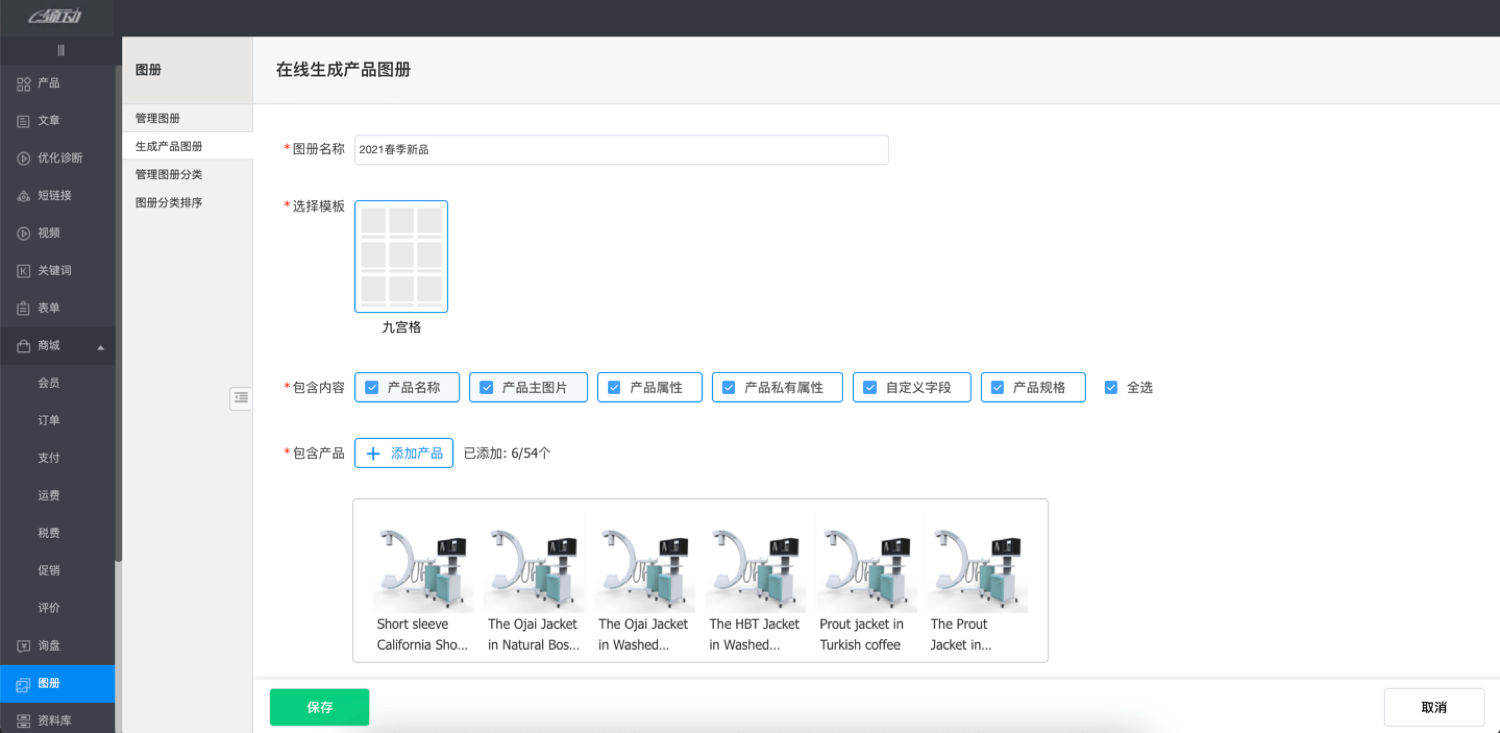Screen dimensions: 1500x733
Task: Click the 视频 play icon in sidebar
Action: [24, 233]
